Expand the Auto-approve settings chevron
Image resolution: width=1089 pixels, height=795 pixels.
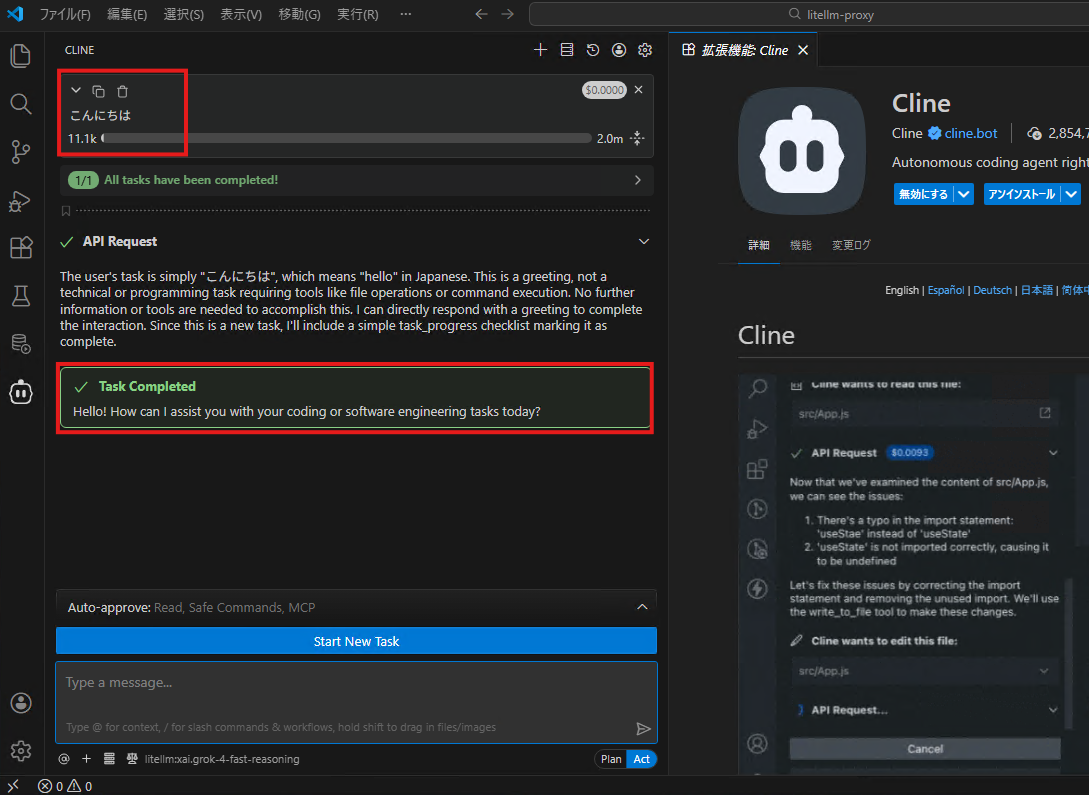click(642, 607)
